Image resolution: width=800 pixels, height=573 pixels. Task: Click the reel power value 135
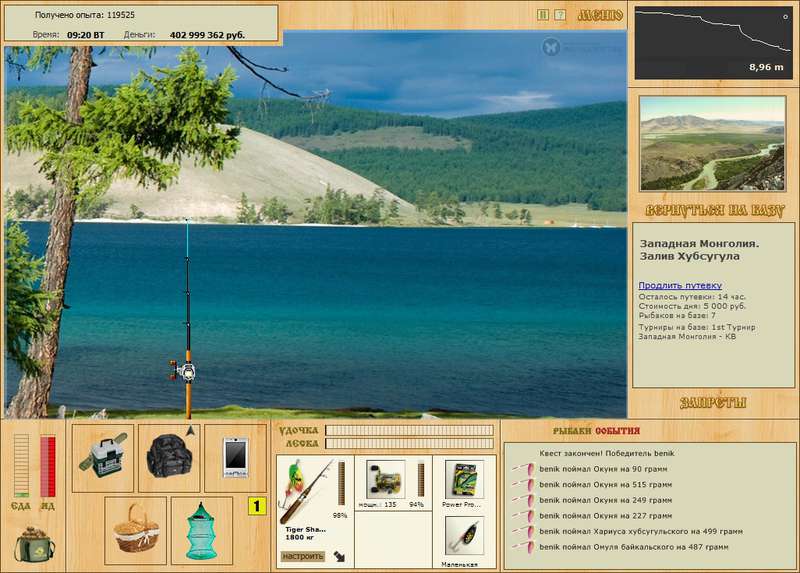coord(390,505)
